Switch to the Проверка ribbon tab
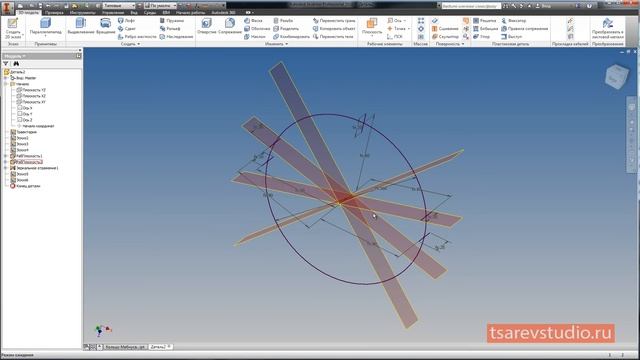640x360 pixels. [54, 13]
